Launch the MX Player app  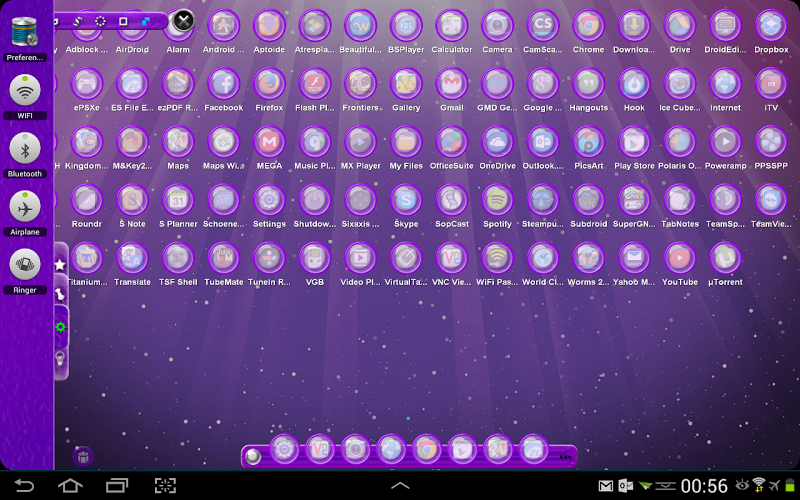tap(360, 141)
